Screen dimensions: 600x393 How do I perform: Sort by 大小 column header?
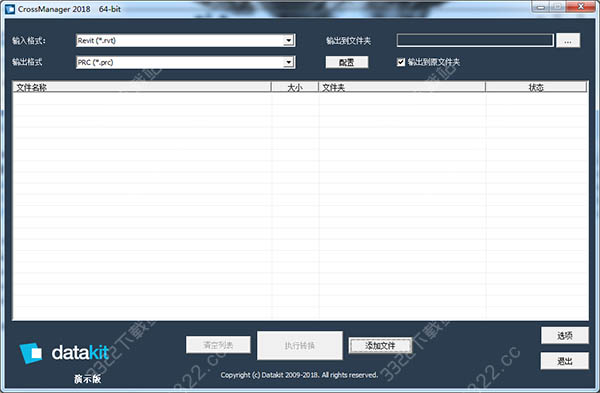(295, 87)
